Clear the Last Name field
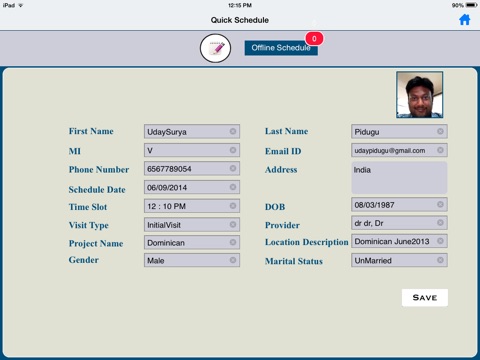 tap(440, 131)
